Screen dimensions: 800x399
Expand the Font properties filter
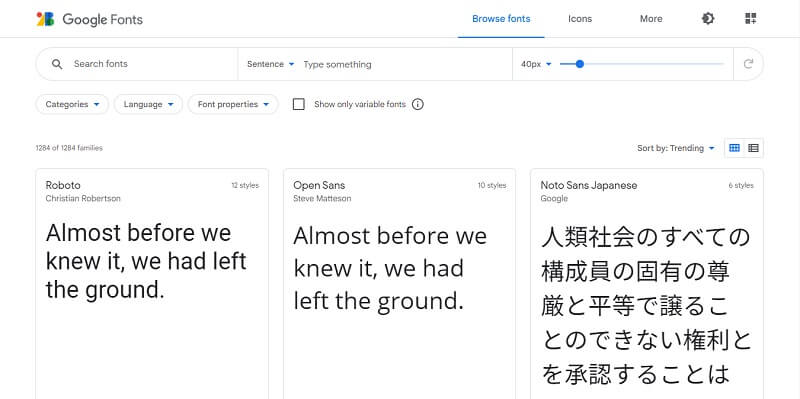pyautogui.click(x=233, y=105)
